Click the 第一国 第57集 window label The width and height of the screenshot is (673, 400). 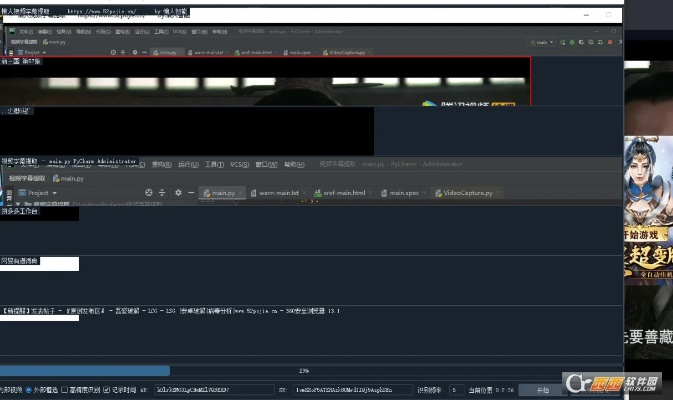tap(21, 61)
